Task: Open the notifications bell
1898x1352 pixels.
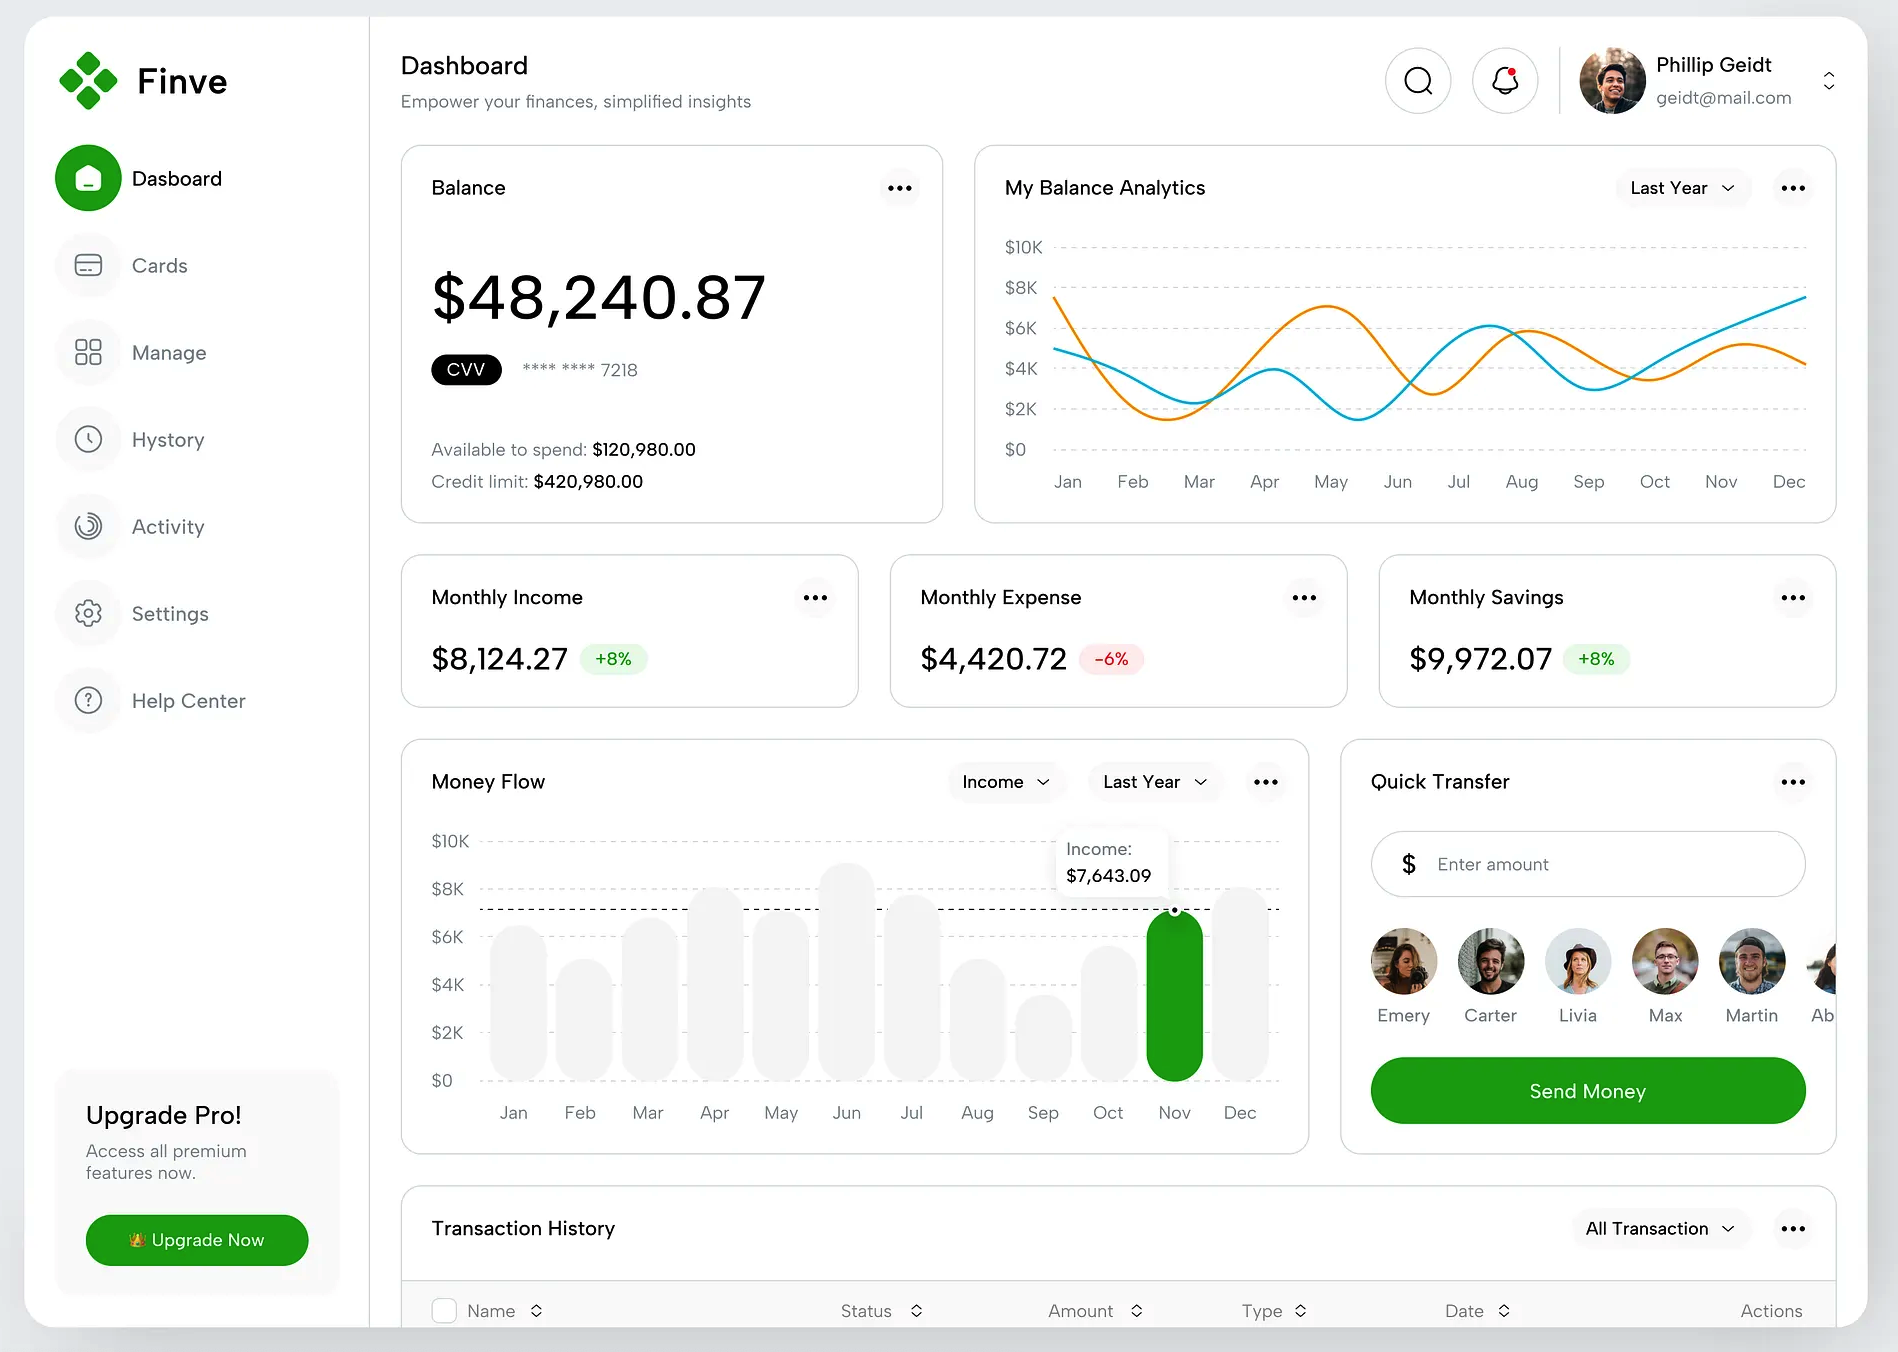Action: pos(1504,81)
